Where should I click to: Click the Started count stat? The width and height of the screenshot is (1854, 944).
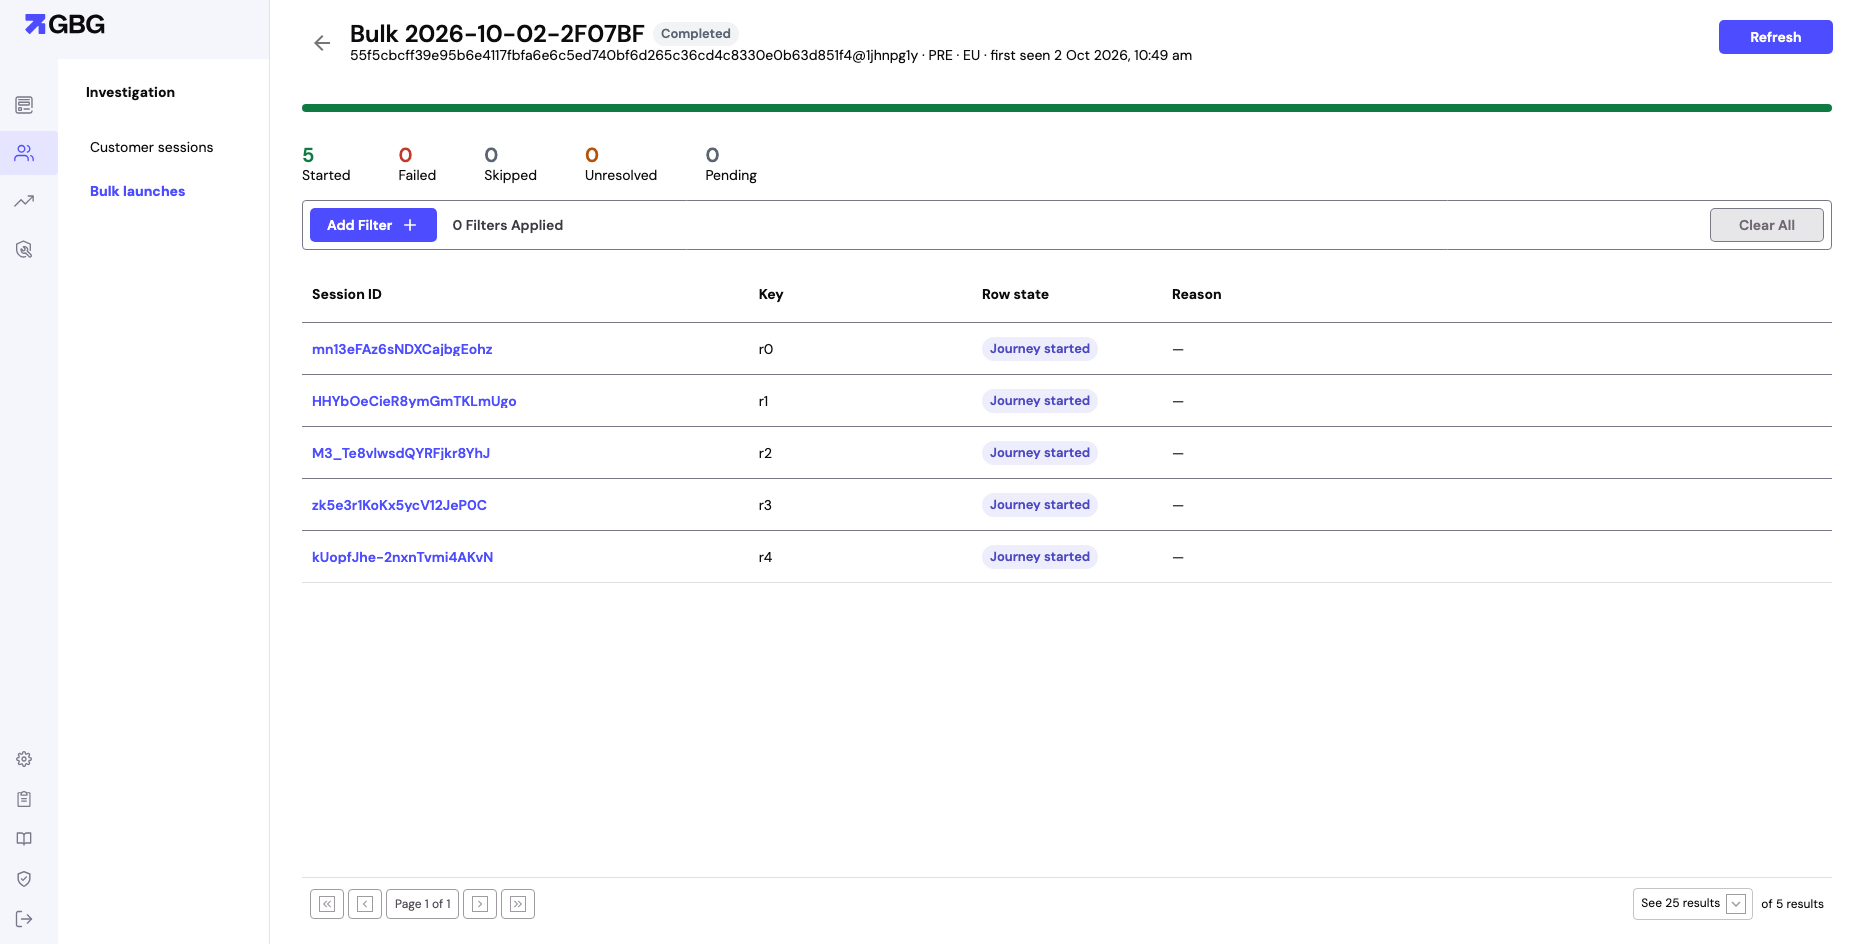pyautogui.click(x=326, y=164)
